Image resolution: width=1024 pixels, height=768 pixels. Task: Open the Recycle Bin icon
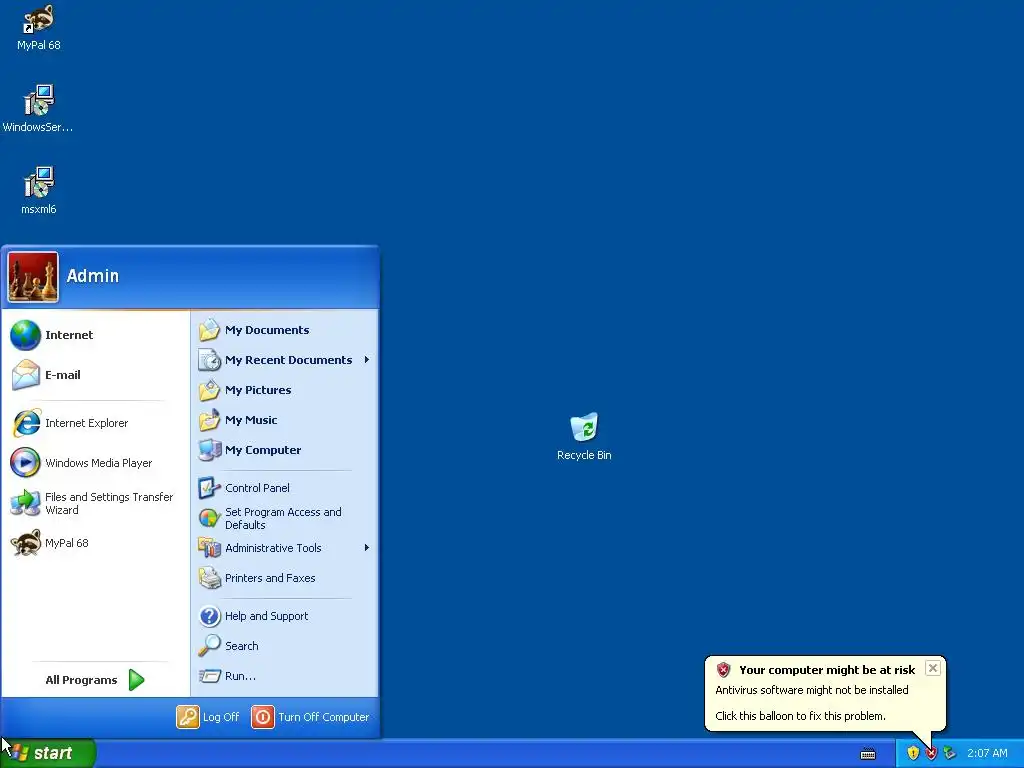tap(584, 436)
